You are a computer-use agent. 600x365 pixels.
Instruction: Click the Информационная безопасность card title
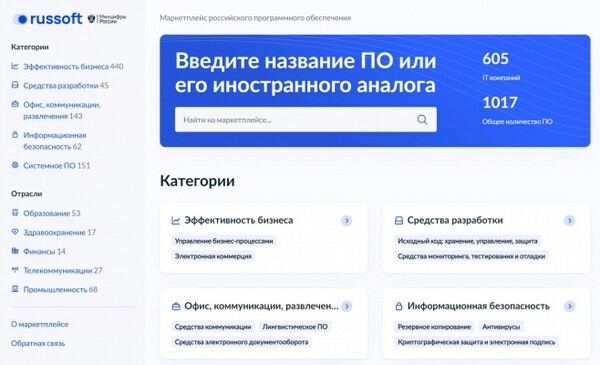click(x=478, y=306)
